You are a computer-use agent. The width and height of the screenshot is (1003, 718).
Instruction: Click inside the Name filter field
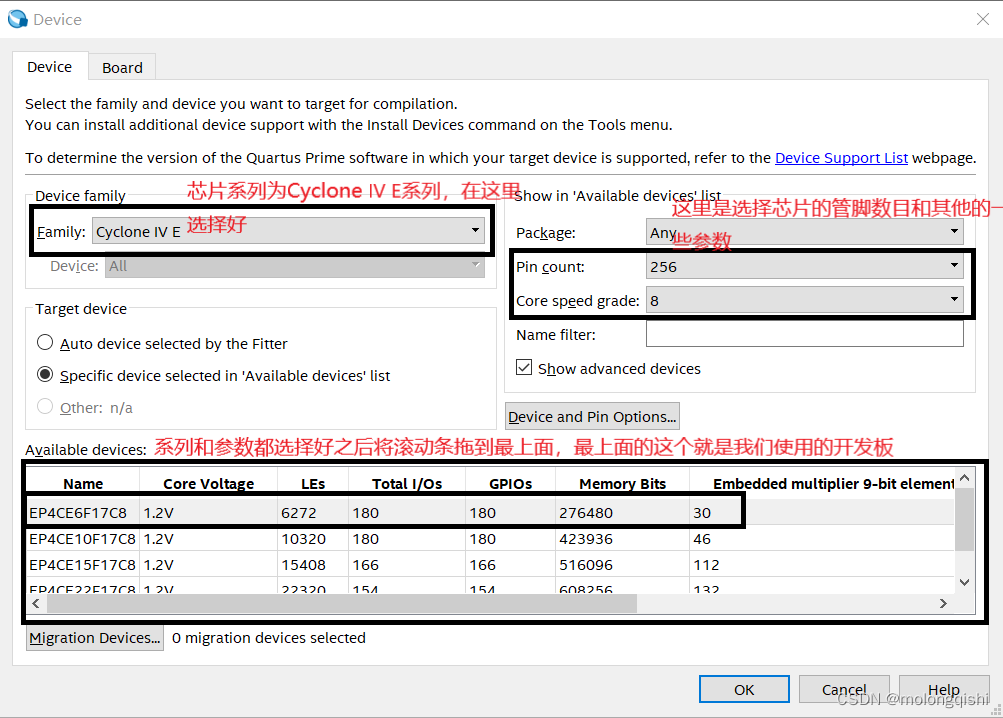click(x=805, y=334)
